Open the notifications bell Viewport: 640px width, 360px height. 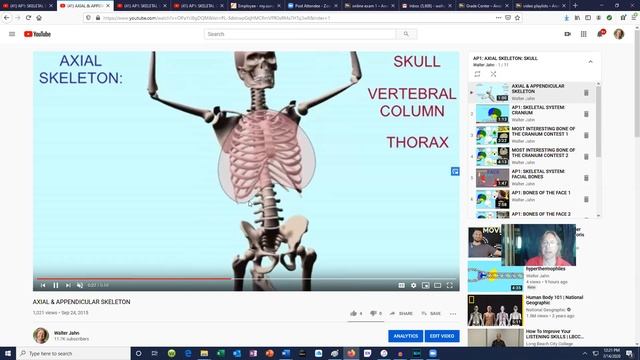[x=600, y=34]
